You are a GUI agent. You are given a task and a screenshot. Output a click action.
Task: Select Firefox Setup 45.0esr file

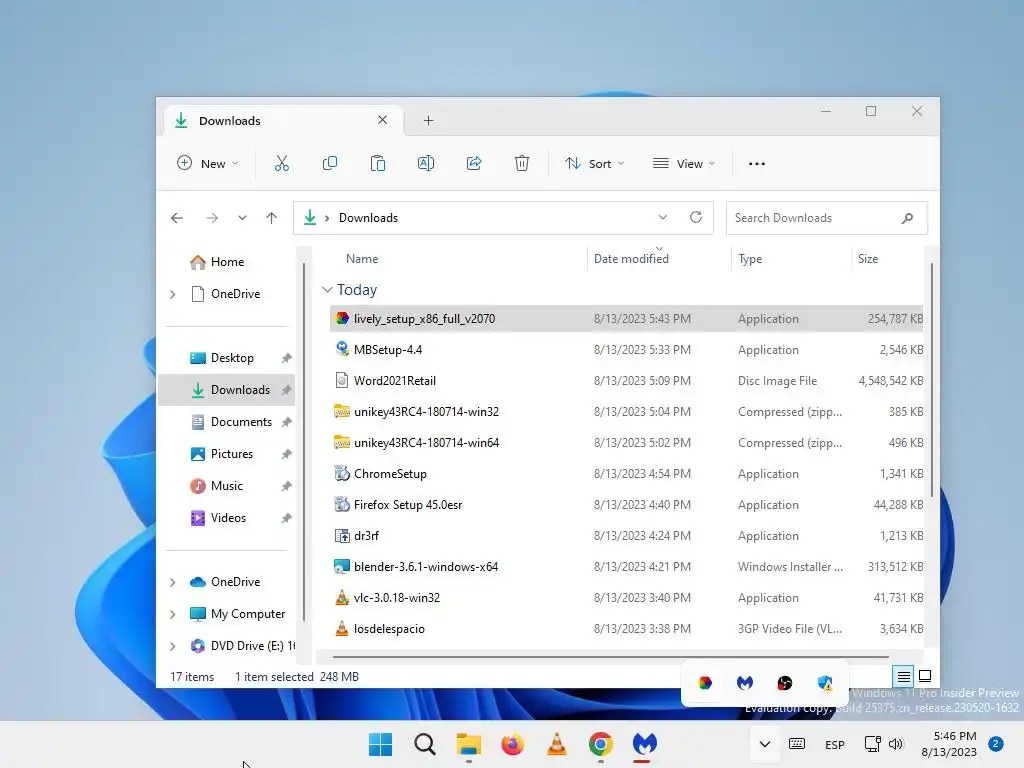(626, 505)
